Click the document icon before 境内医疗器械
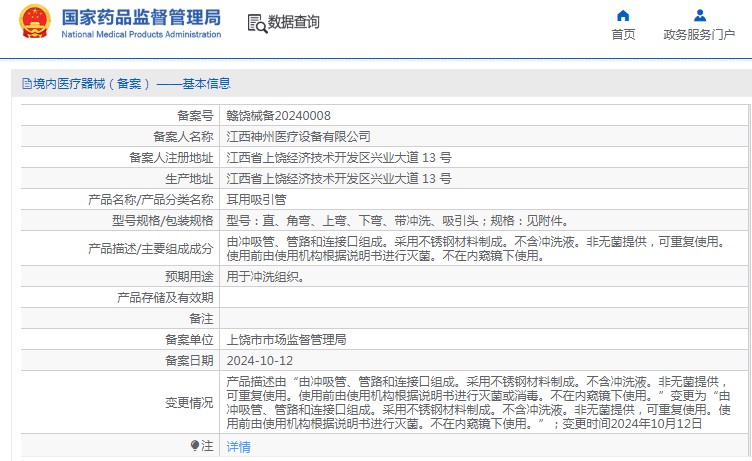Image resolution: width=752 pixels, height=461 pixels. pos(27,84)
